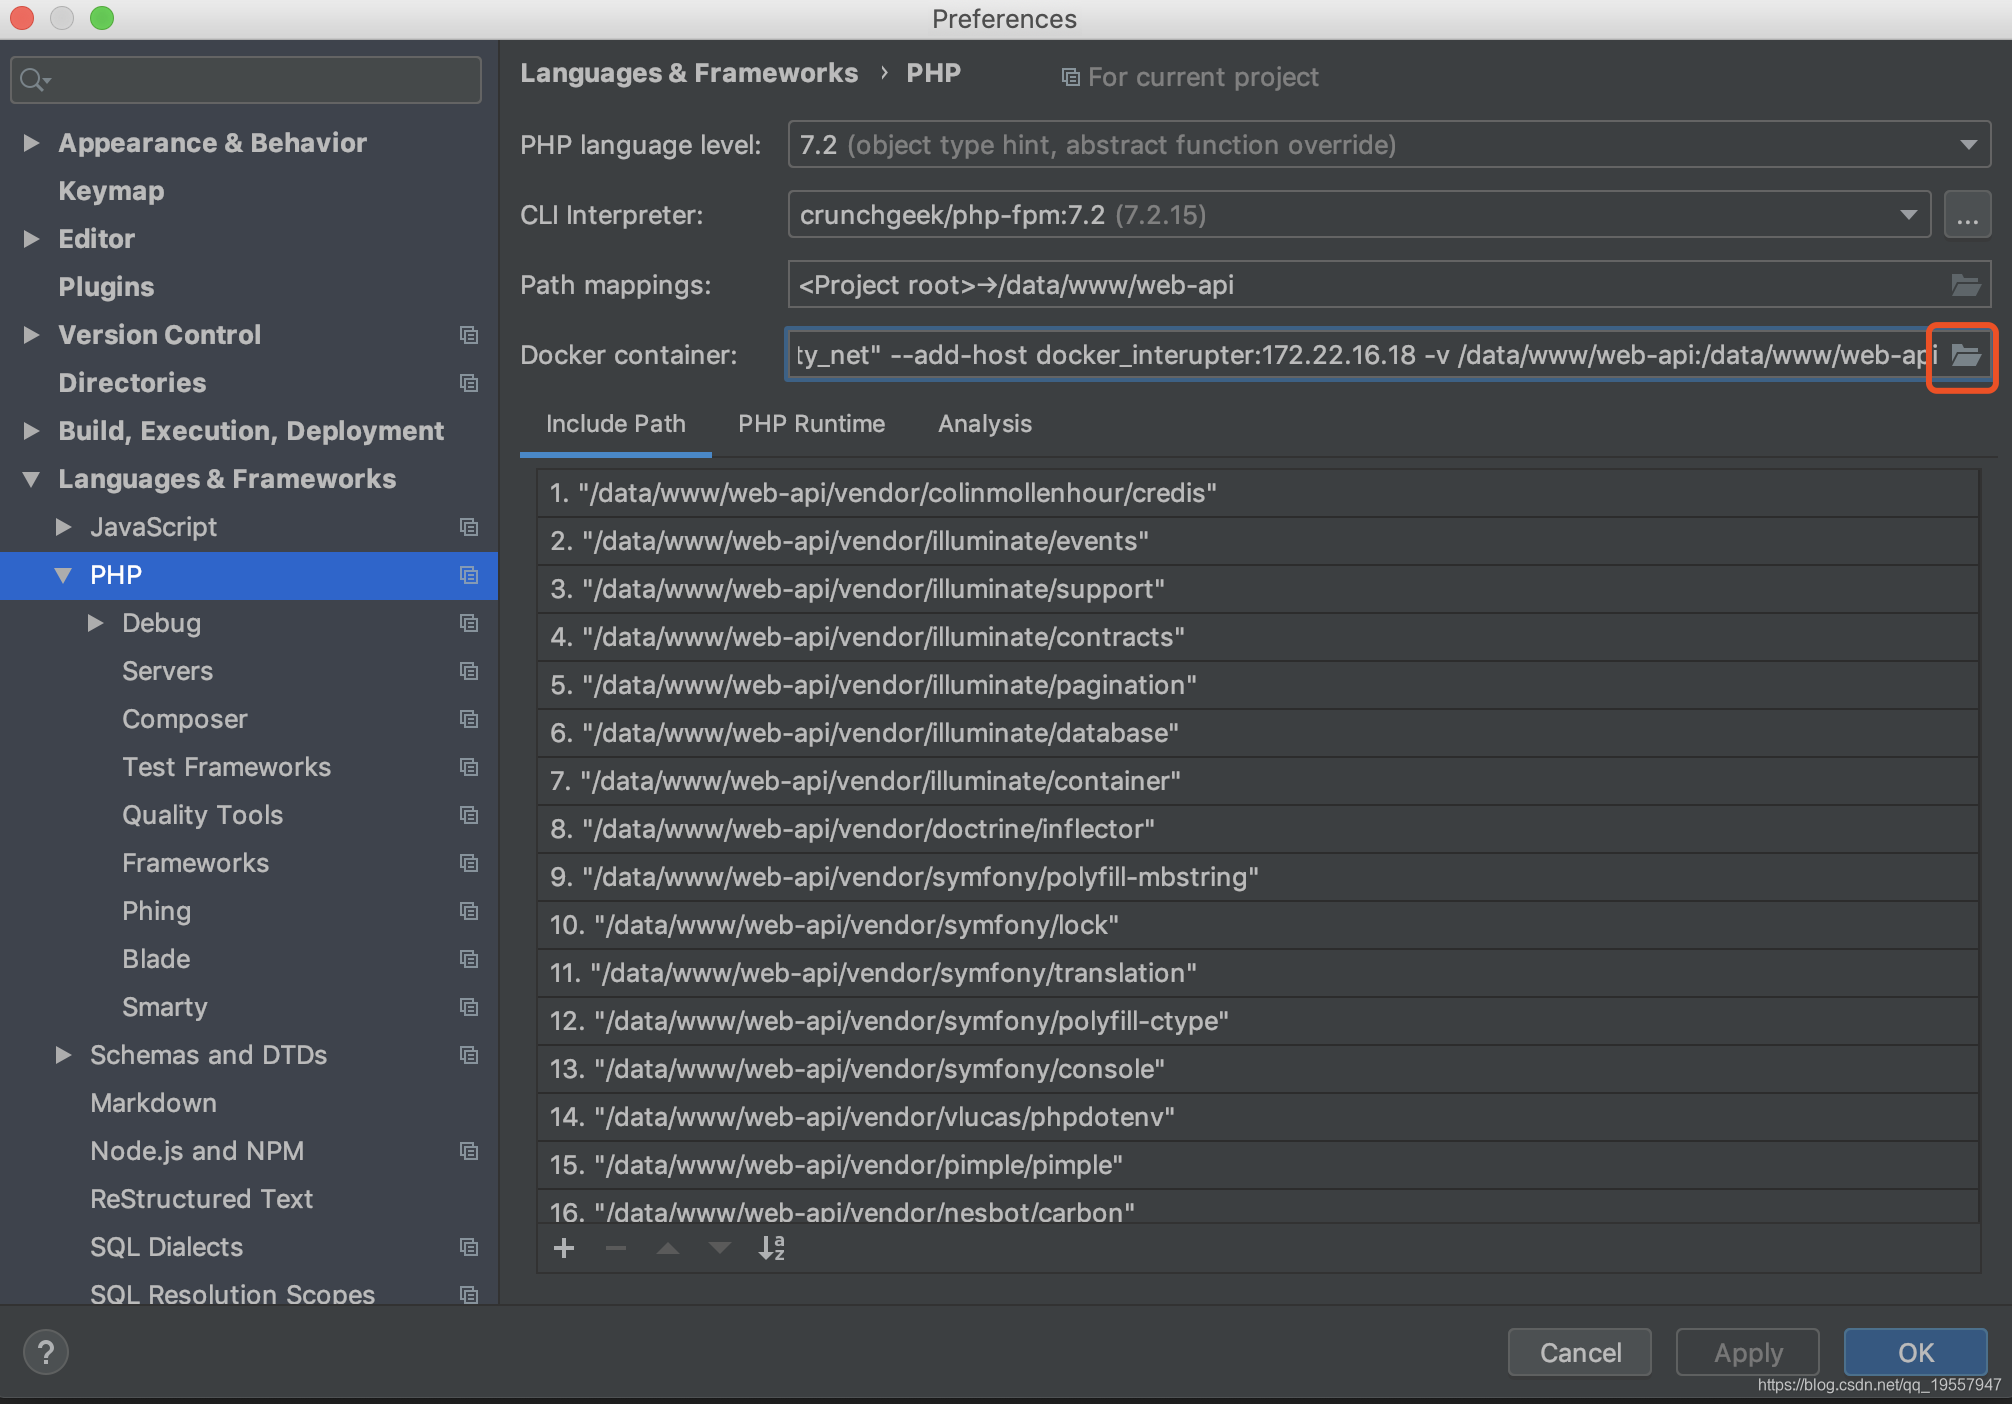
Task: Select include path pimple/pimple row
Action: click(1258, 1165)
